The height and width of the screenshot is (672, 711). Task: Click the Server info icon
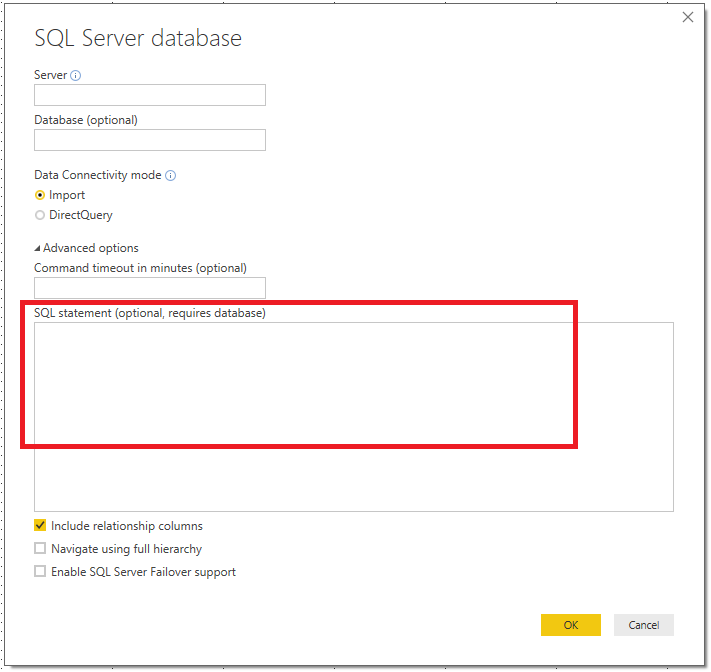[x=76, y=75]
